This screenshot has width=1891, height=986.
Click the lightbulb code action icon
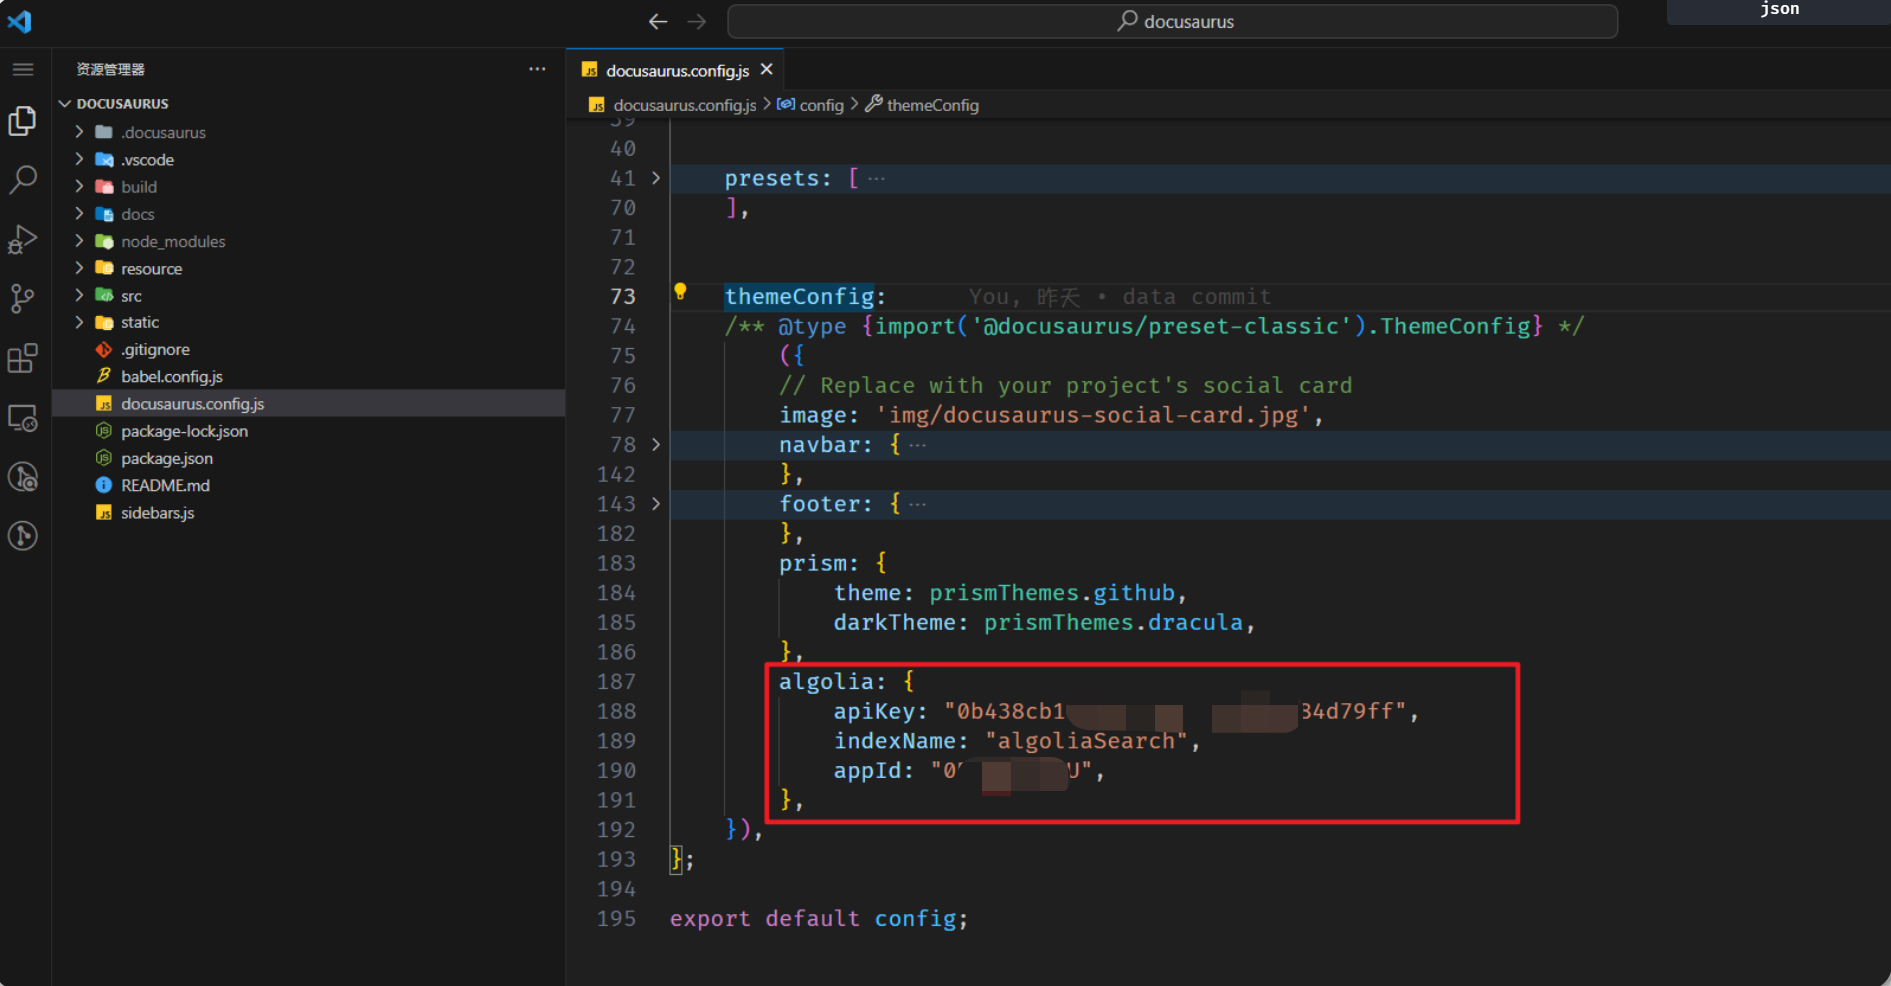(680, 291)
